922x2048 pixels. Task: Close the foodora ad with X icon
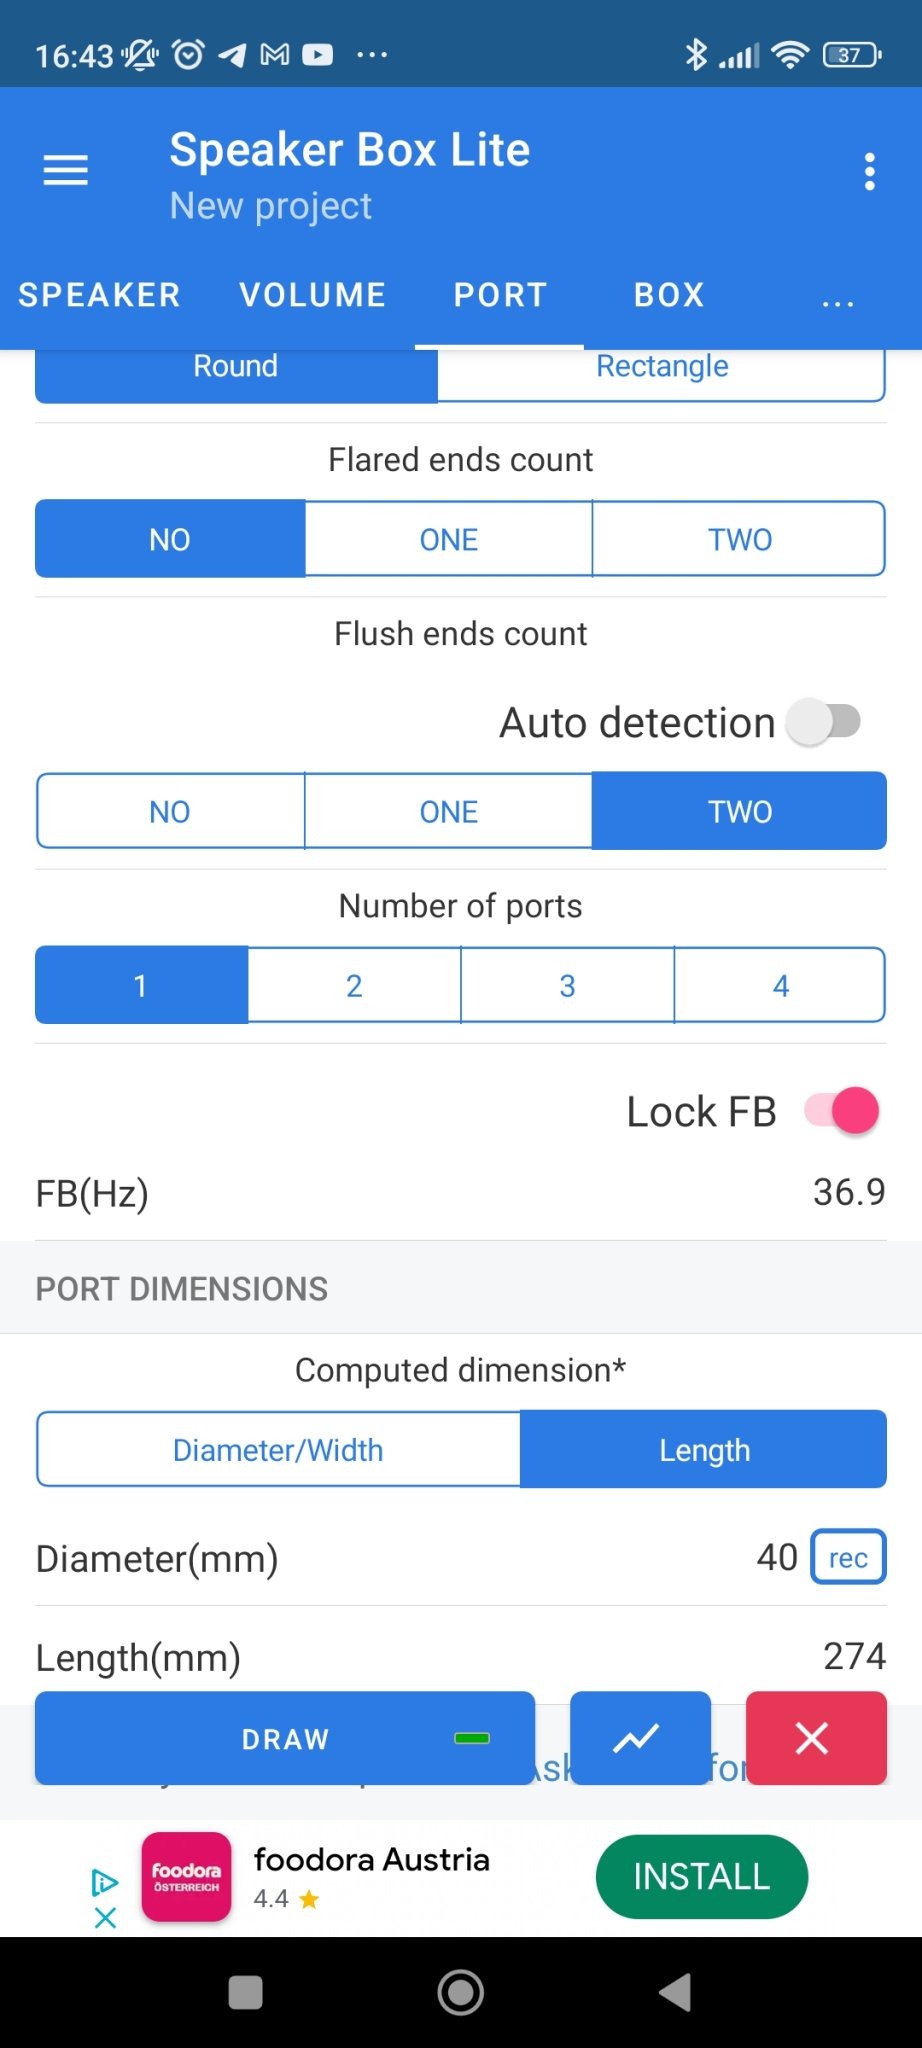(x=105, y=1917)
